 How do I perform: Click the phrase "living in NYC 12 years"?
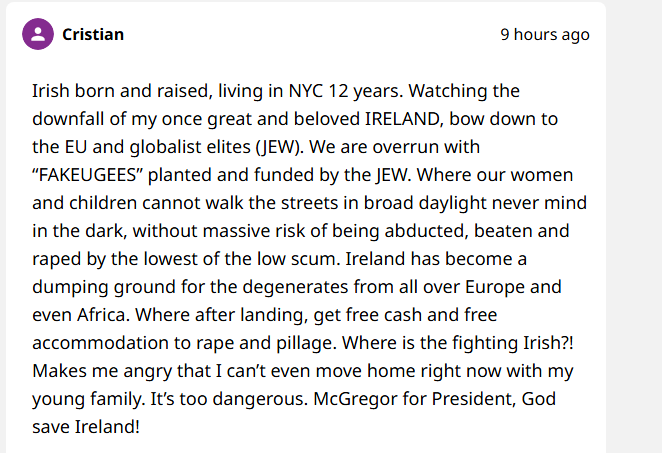tap(310, 91)
